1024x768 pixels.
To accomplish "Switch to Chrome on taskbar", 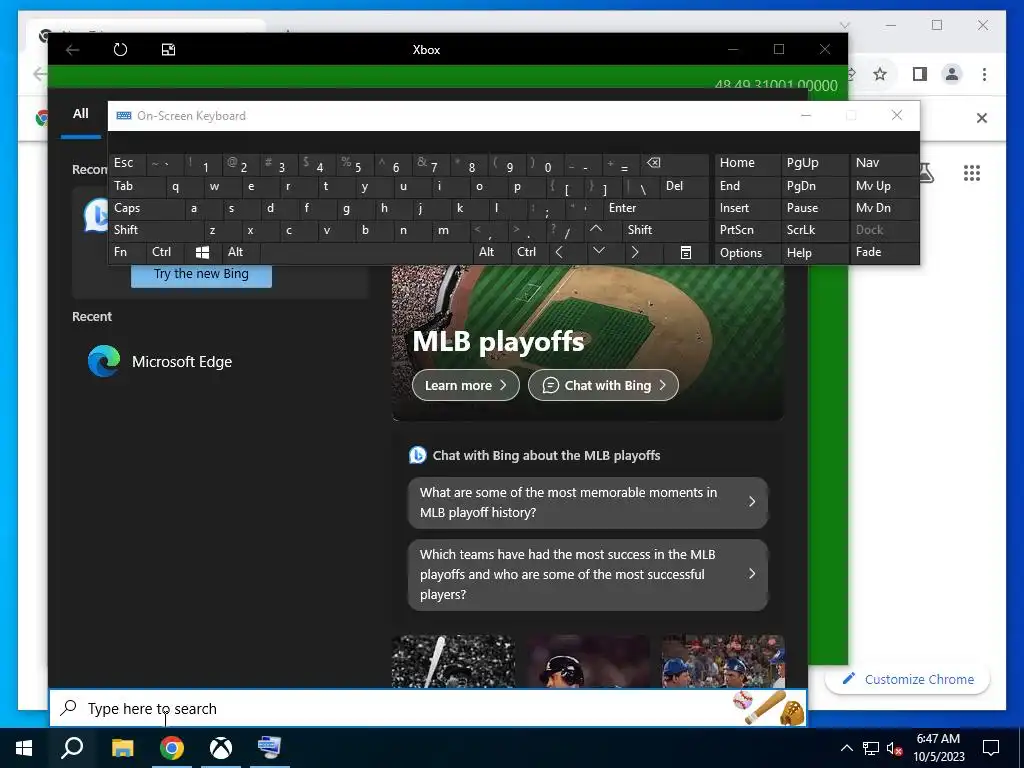I will pos(172,748).
